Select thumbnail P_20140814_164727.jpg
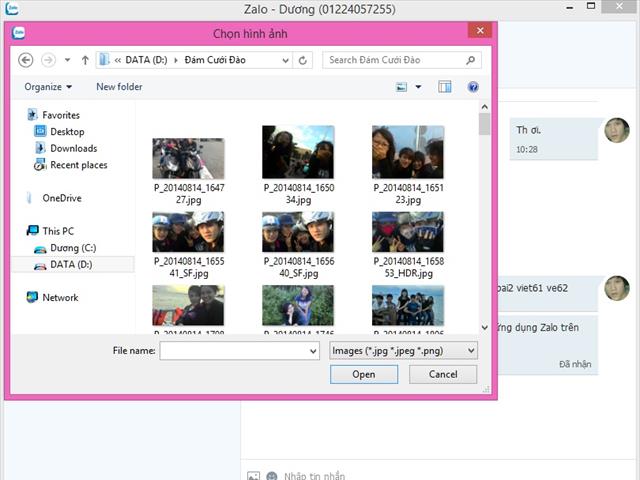Viewport: 640px width, 480px height. coord(188,158)
